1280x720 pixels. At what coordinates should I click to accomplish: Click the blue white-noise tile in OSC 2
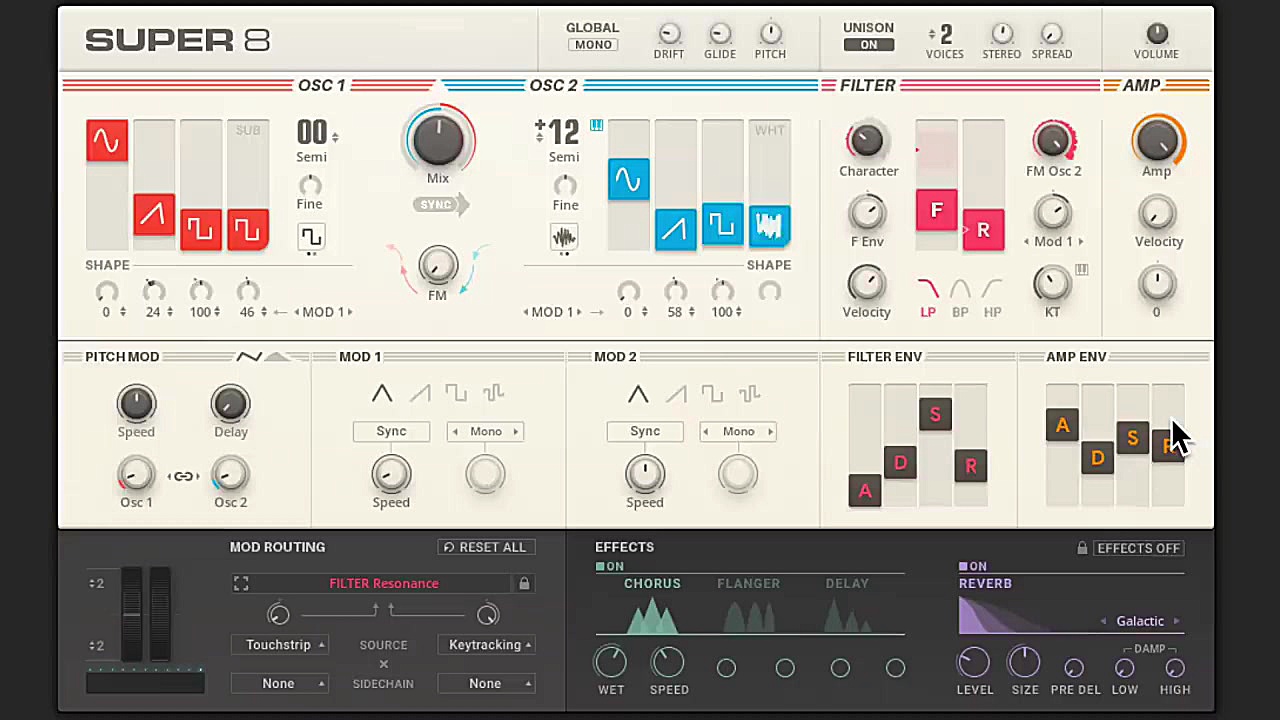pyautogui.click(x=769, y=227)
